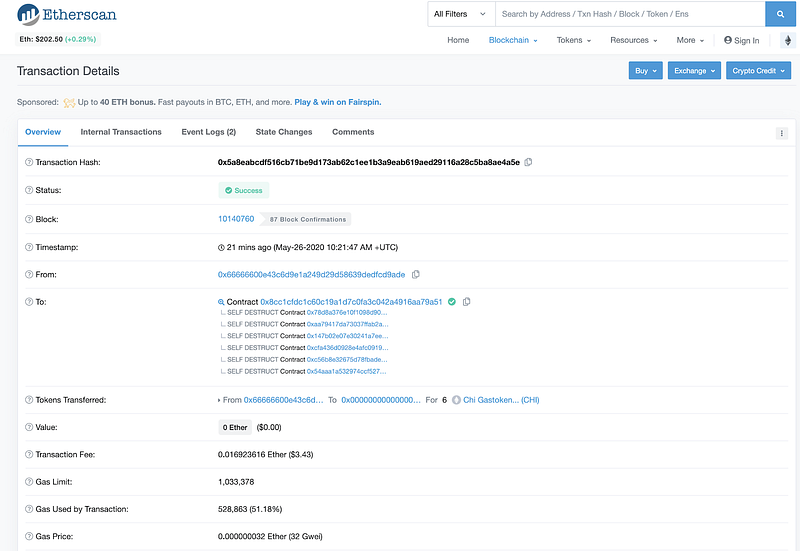Viewport: 800px width, 551px height.
Task: Click the search input field
Action: point(630,14)
